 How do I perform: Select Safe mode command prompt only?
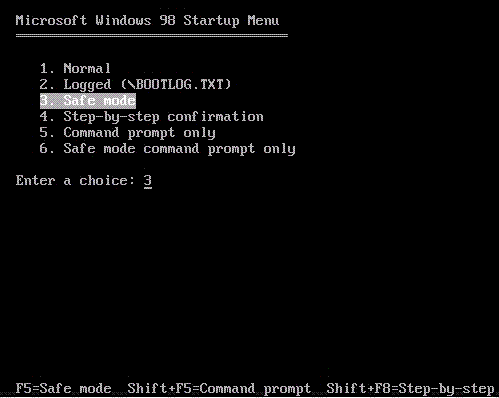[167, 149]
